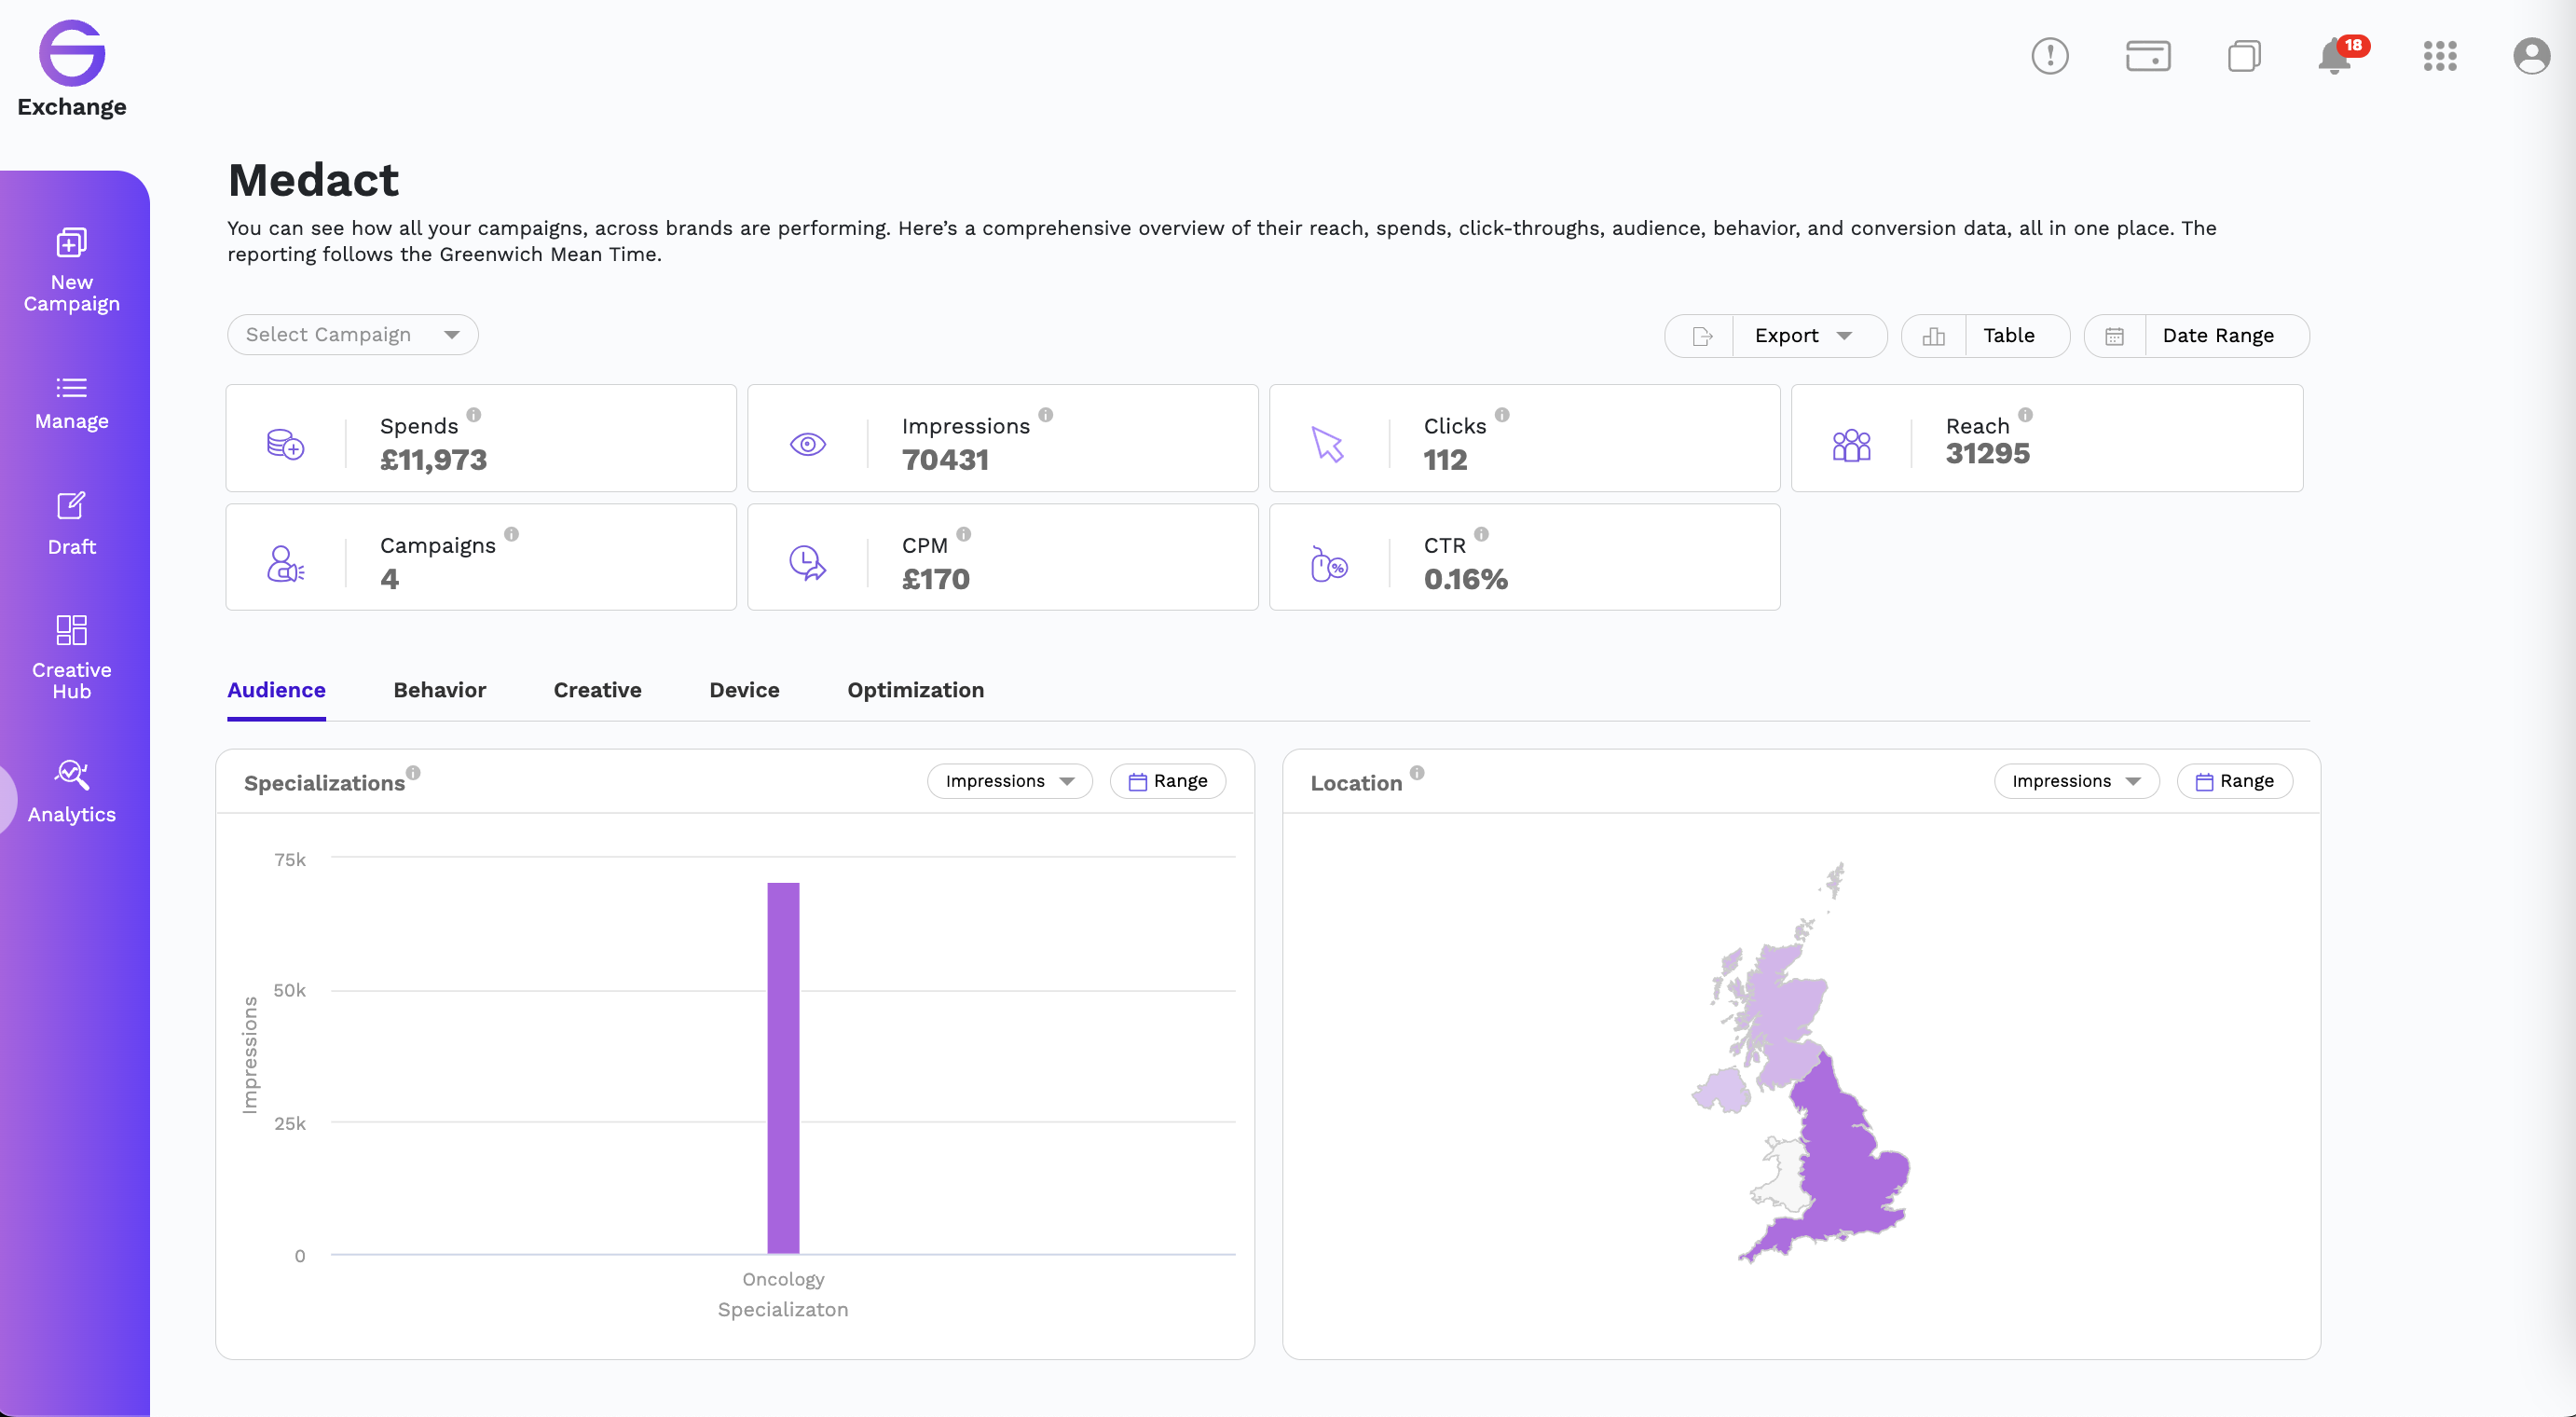The height and width of the screenshot is (1417, 2576).
Task: Click the export file icon
Action: pos(1702,337)
